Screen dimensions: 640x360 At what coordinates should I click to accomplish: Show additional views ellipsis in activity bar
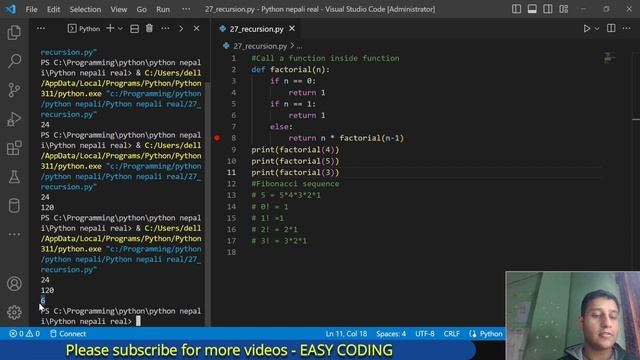tap(14, 234)
